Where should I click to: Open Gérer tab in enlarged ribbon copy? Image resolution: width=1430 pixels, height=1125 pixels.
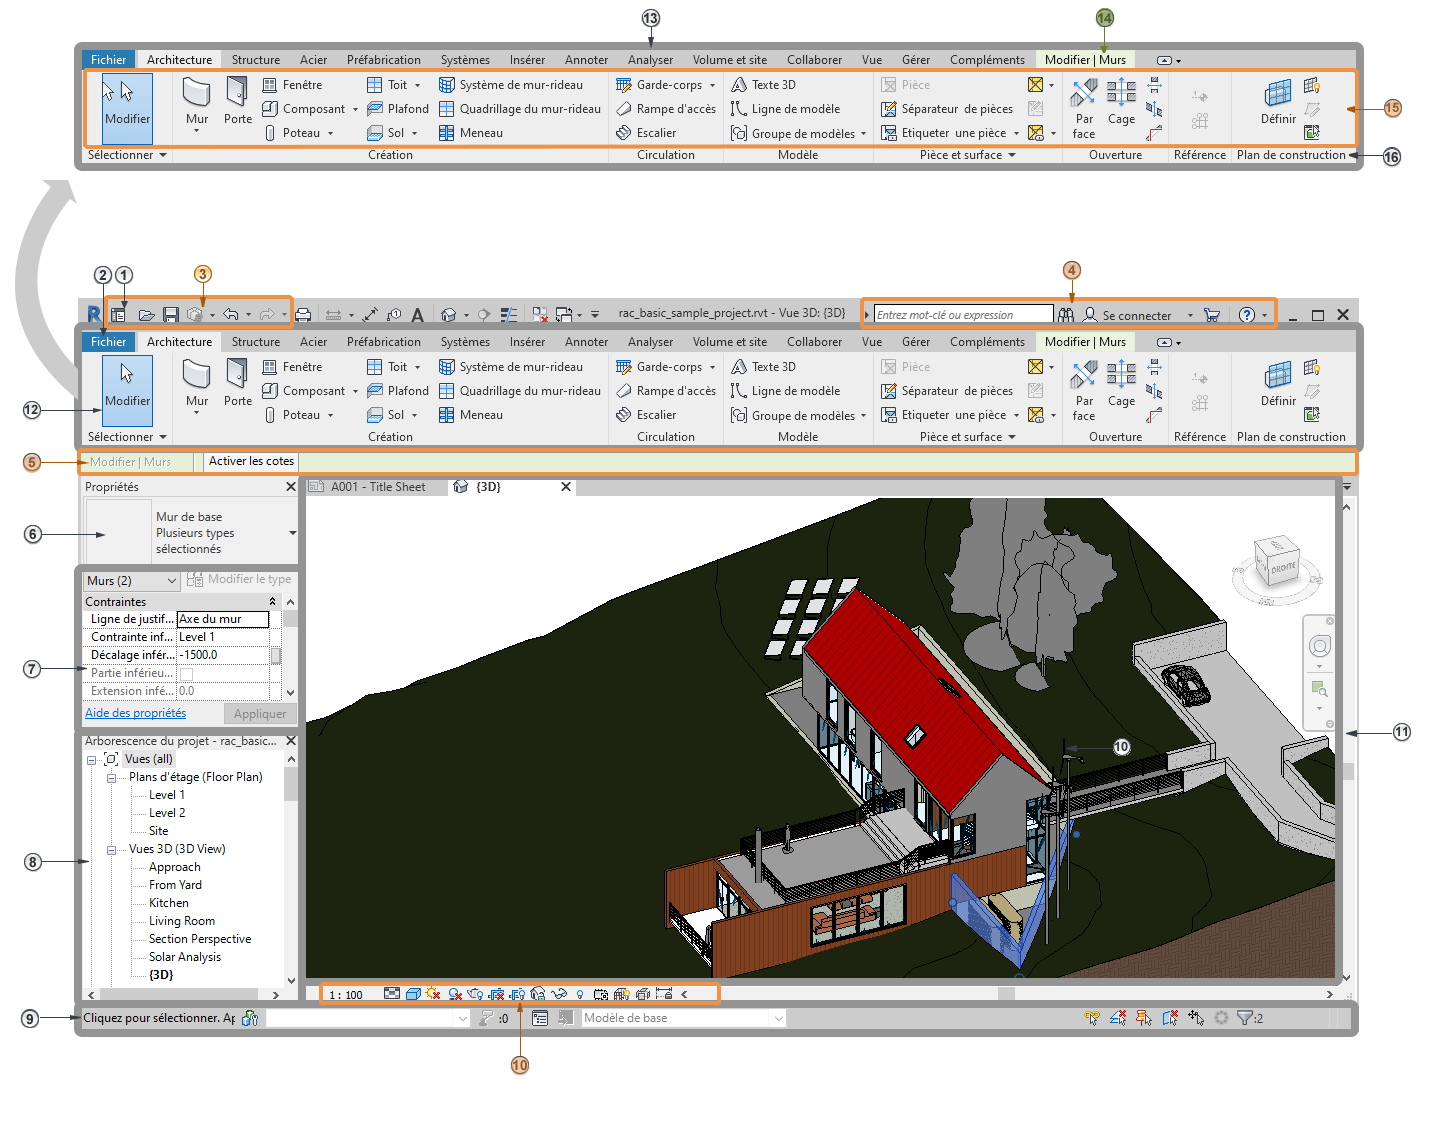click(x=916, y=60)
